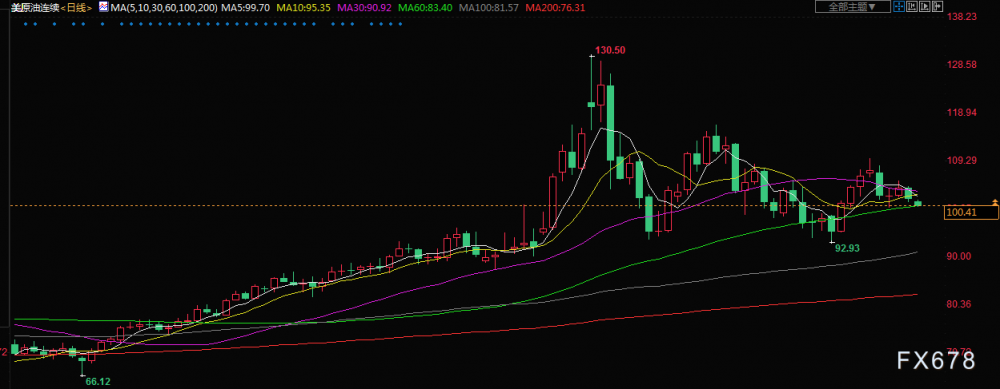Click the last blue event dot in row

[401, 24]
